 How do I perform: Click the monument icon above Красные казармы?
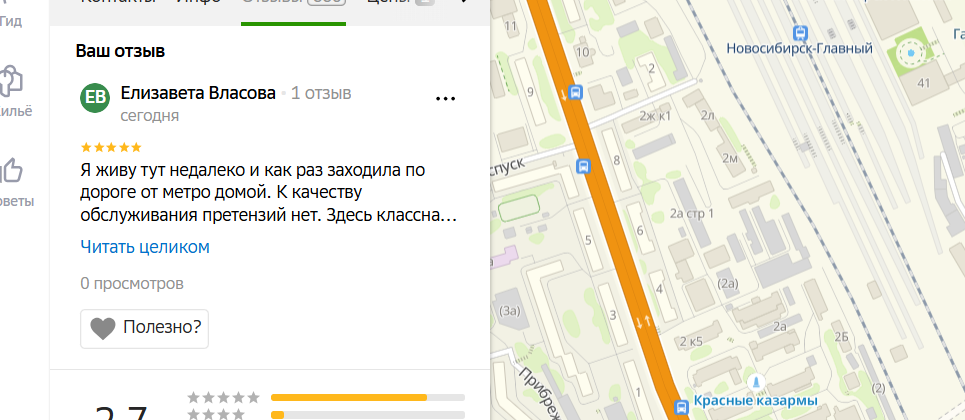pos(758,382)
